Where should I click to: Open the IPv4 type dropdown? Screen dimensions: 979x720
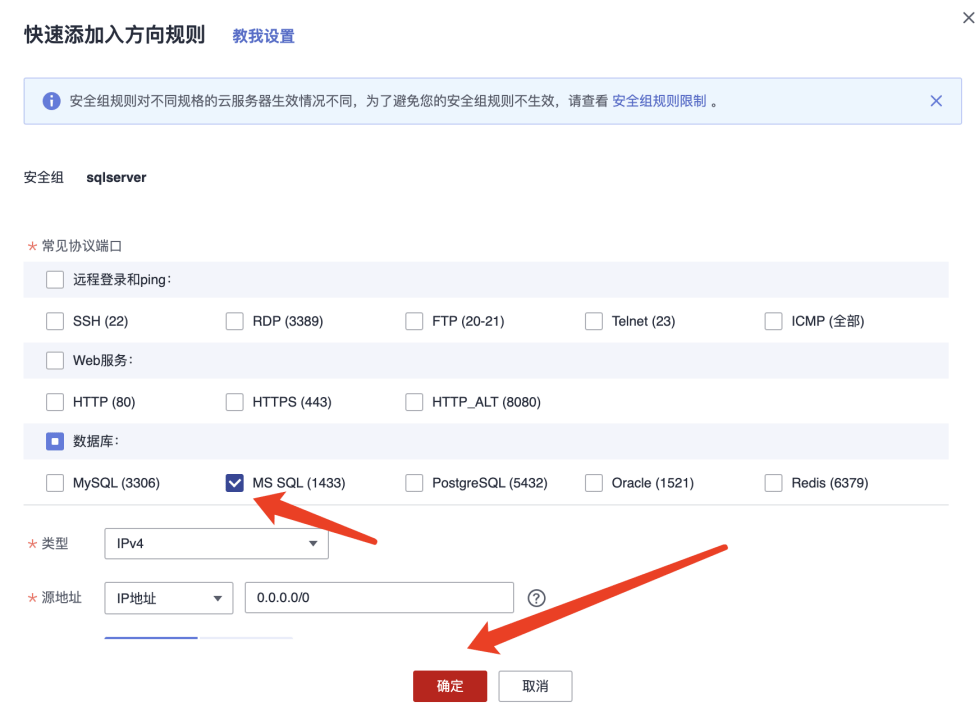coord(216,544)
